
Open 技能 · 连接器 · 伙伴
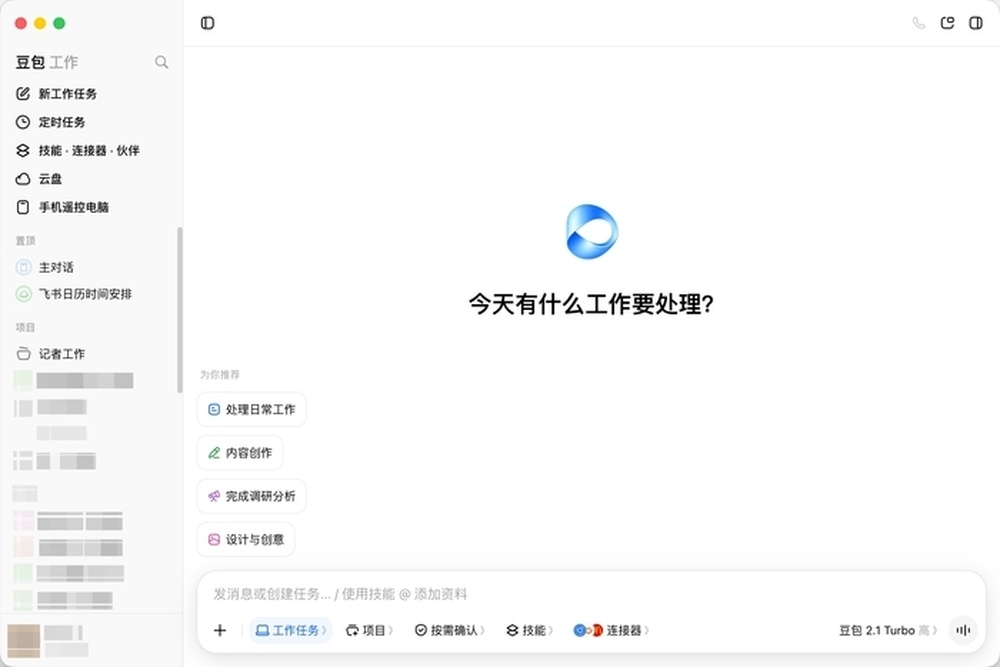(x=89, y=150)
